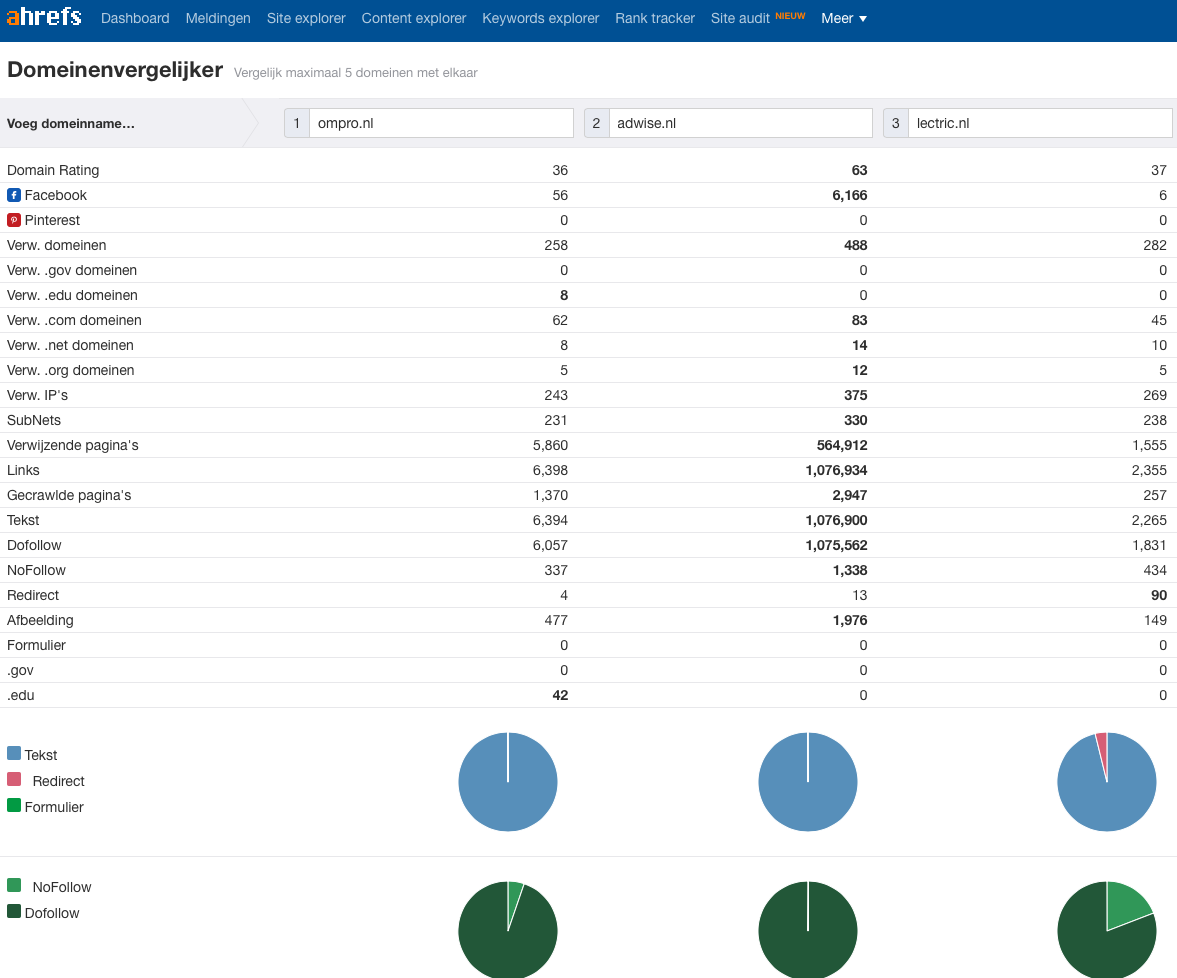The height and width of the screenshot is (978, 1177).
Task: Click the ompro.nl domain input field
Action: point(440,123)
